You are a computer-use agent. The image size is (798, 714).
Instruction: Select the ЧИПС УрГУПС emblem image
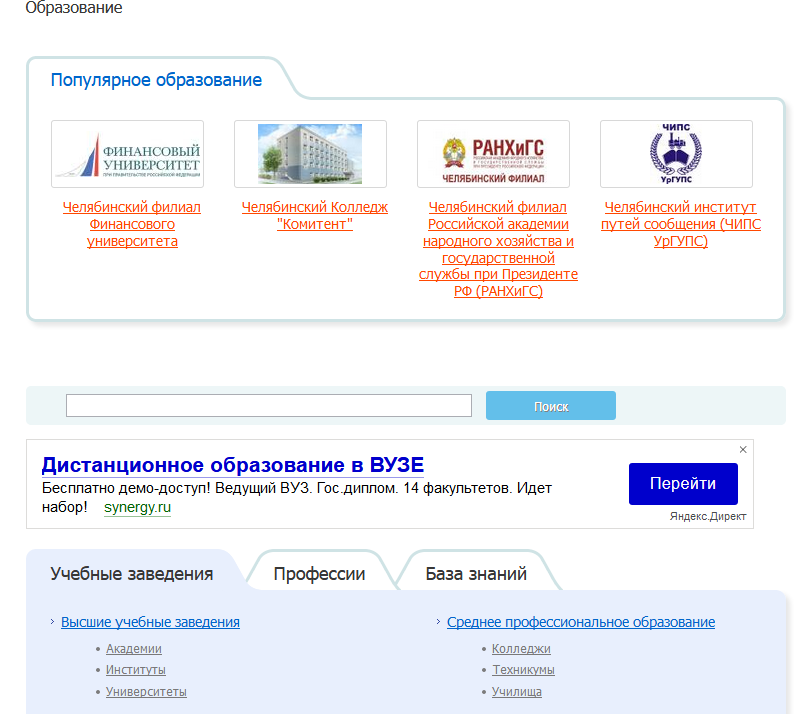click(676, 154)
